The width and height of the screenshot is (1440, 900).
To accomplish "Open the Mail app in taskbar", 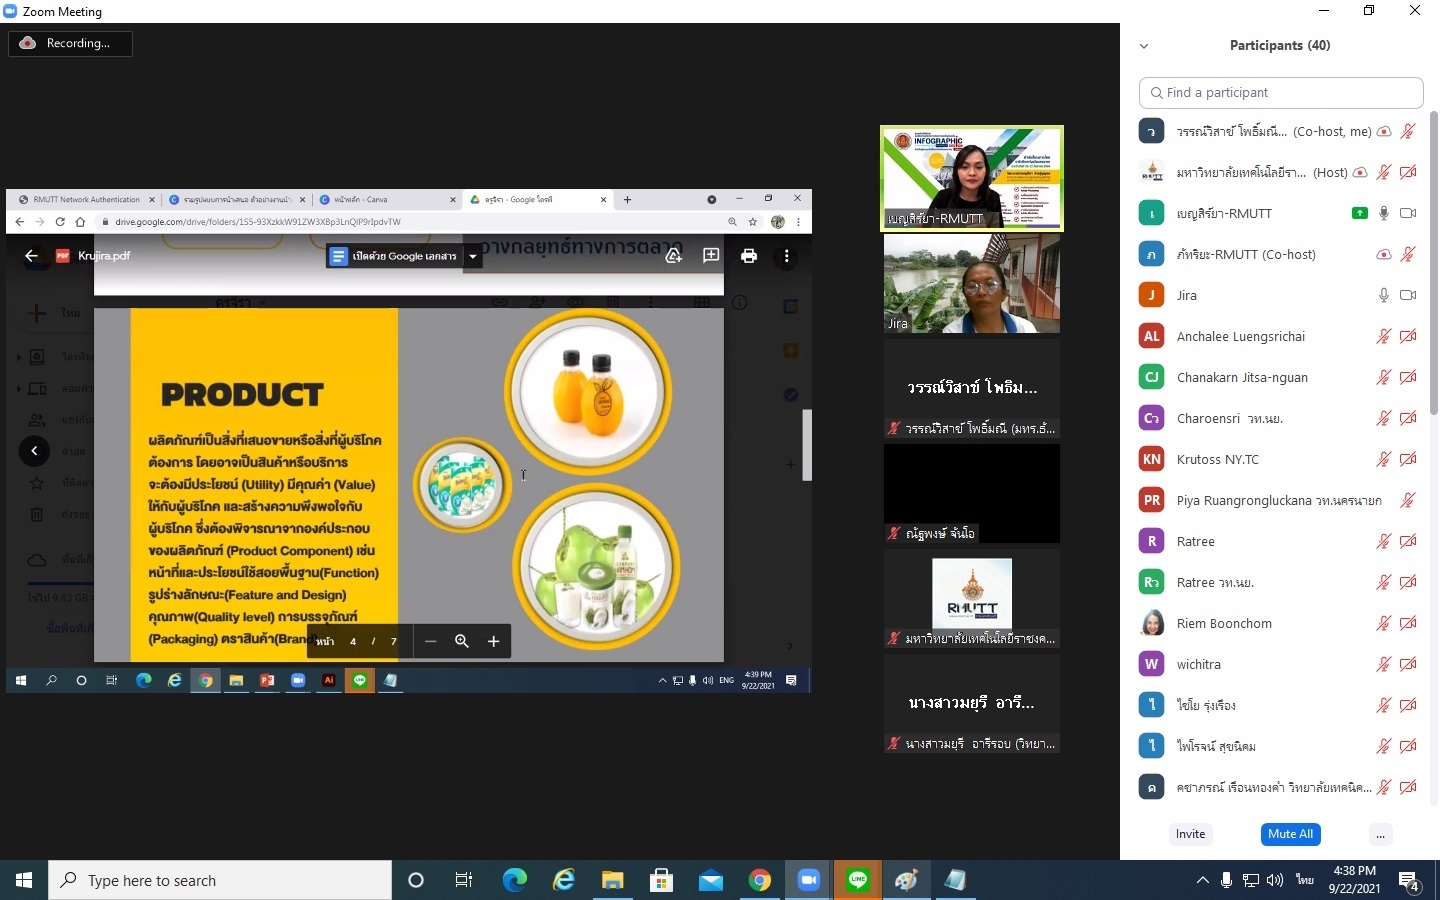I will coord(710,880).
